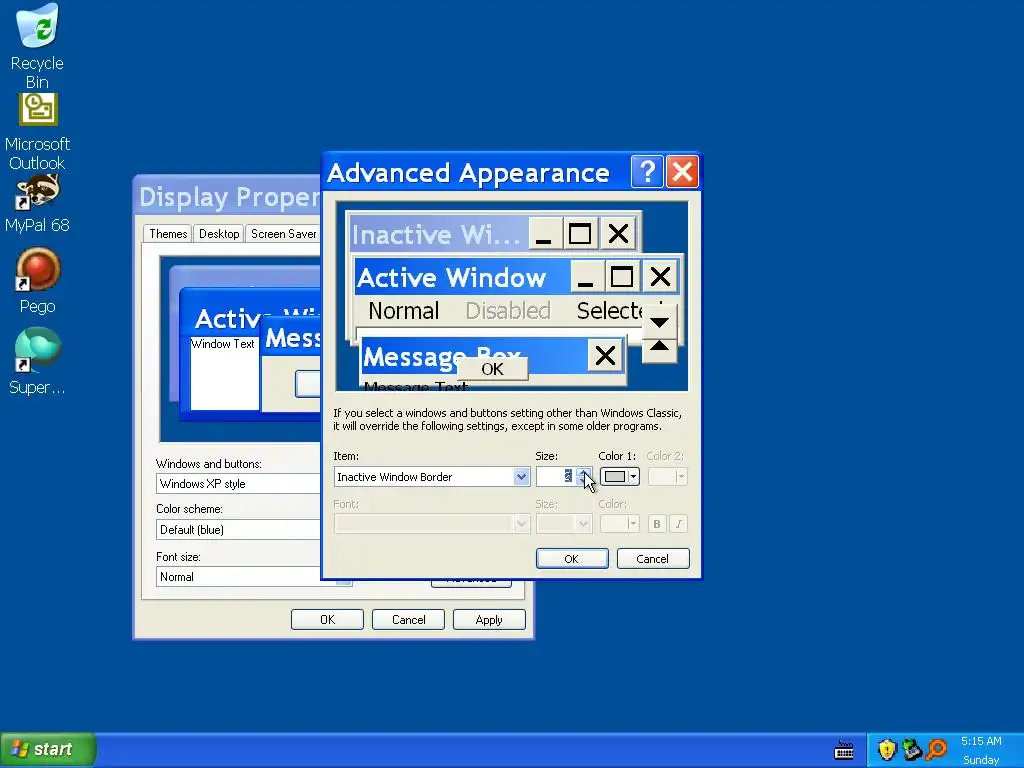The width and height of the screenshot is (1024, 768).
Task: Toggle the disabled Italic font button
Action: click(679, 524)
